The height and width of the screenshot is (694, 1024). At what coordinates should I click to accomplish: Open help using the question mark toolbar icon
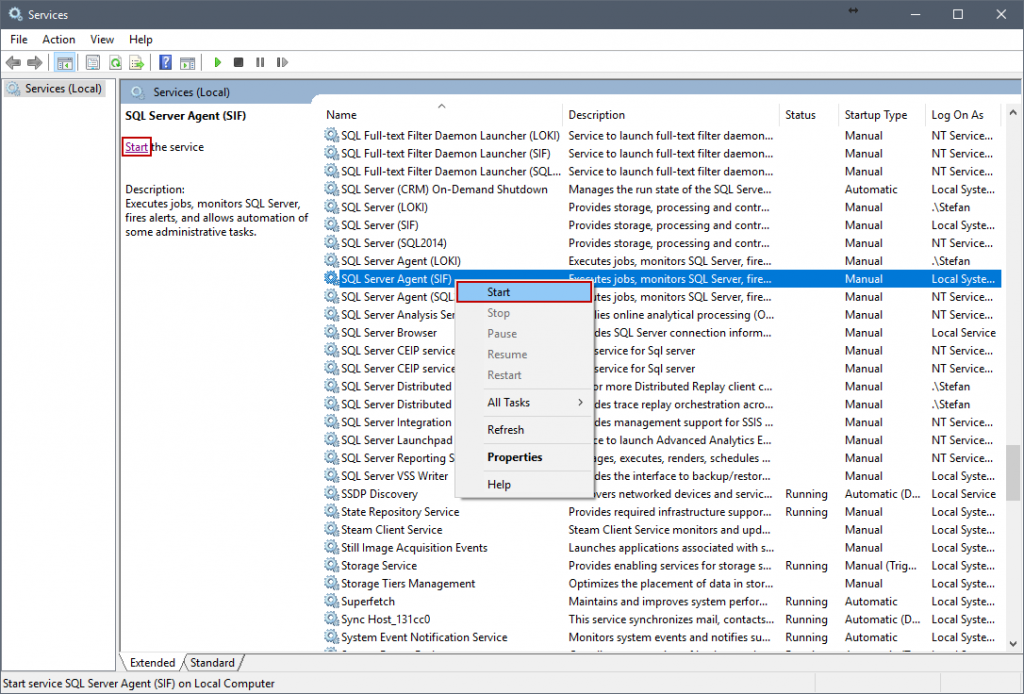click(165, 62)
